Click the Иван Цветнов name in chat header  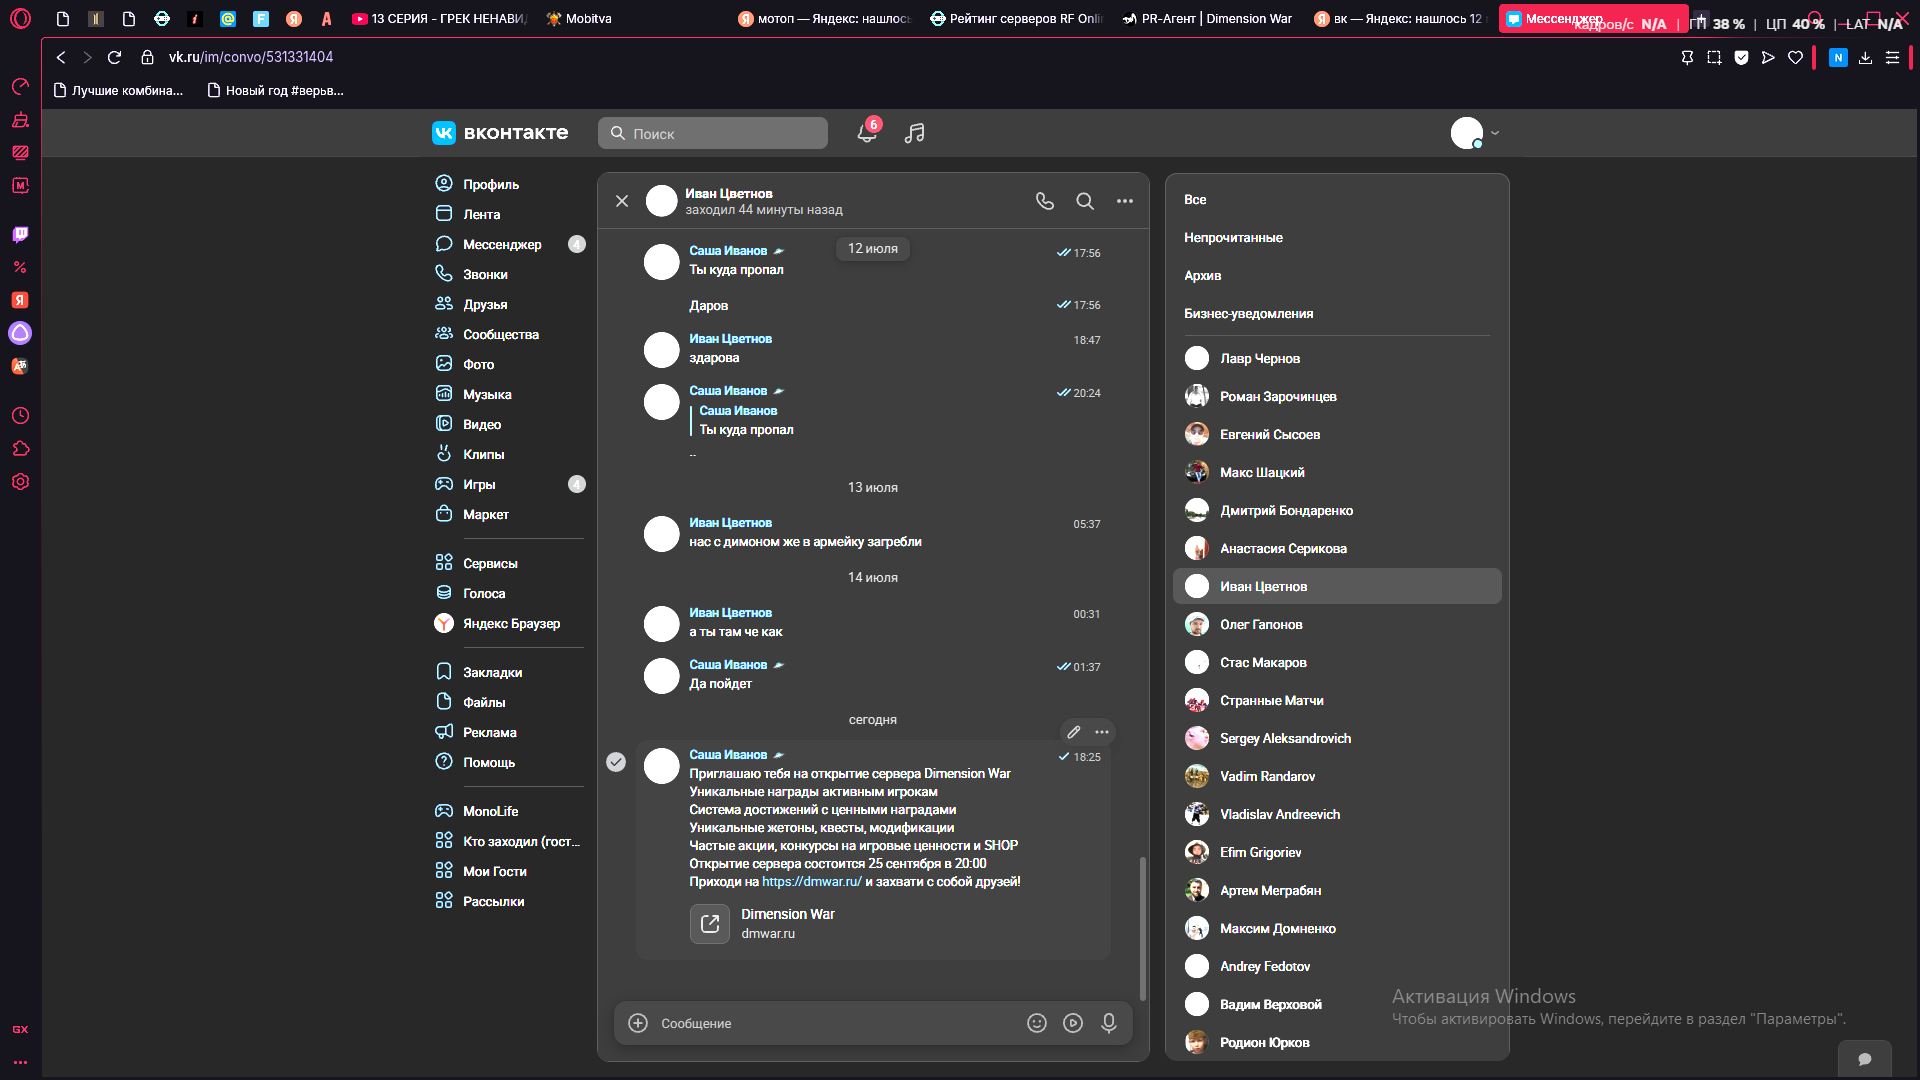tap(728, 193)
